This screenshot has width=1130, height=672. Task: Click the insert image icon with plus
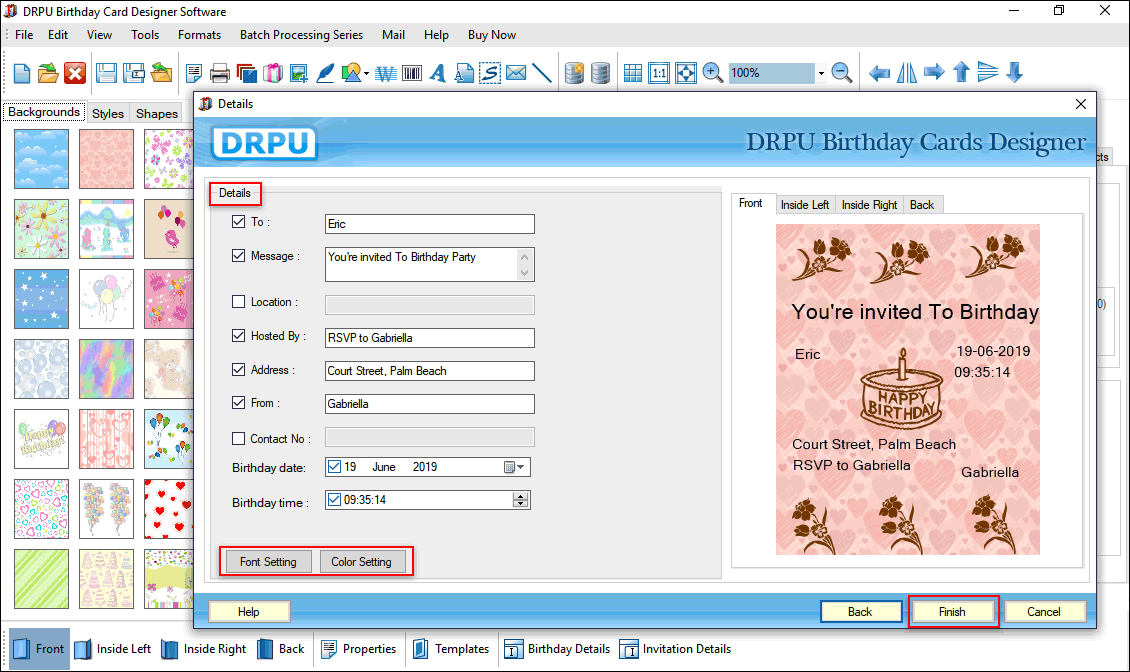point(298,73)
